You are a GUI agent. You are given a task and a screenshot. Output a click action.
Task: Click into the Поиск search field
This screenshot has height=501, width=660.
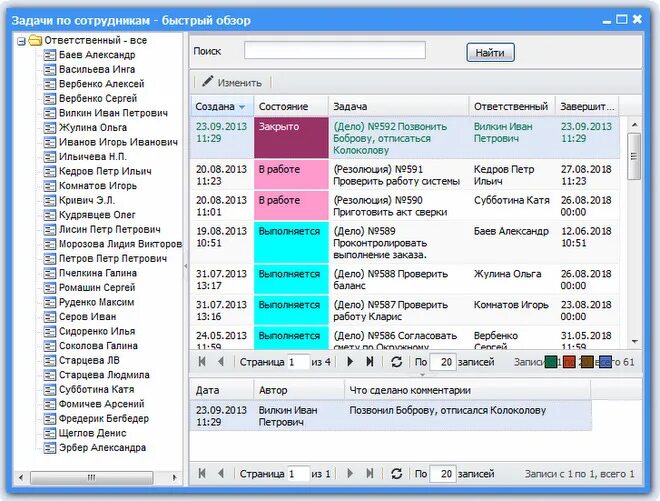tap(335, 51)
